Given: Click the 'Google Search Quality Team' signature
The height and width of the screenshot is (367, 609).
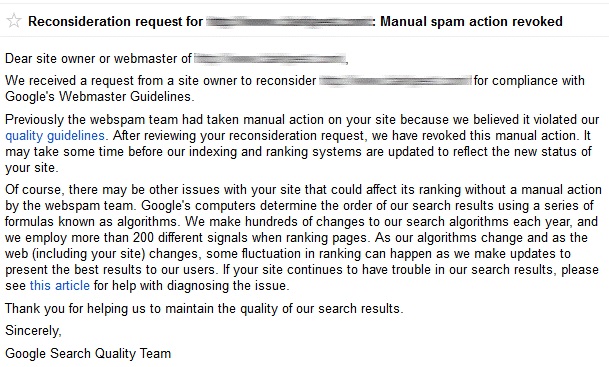Looking at the screenshot, I should click(x=88, y=353).
